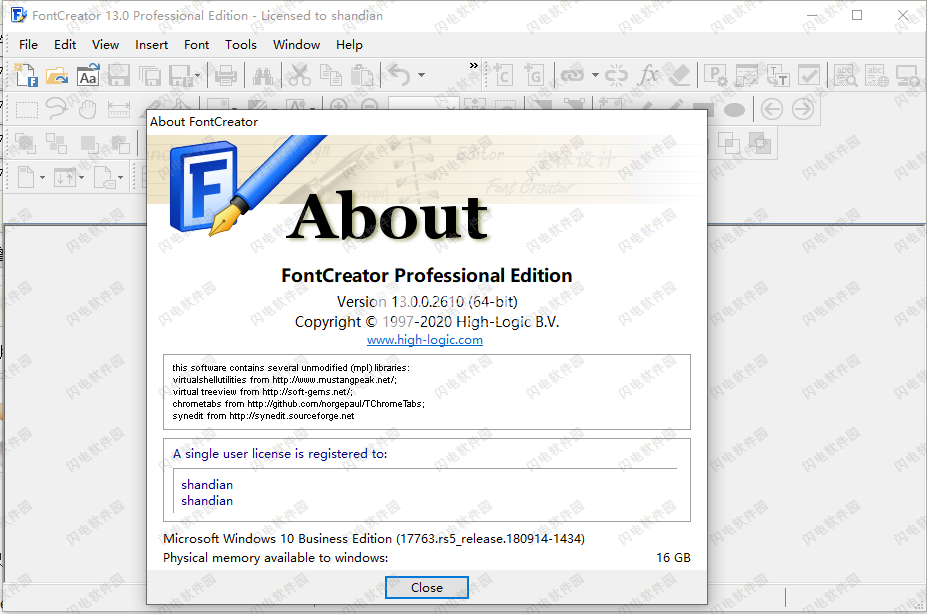Open the Undo history dropdown arrow
Screen dimensions: 927x614
422,75
